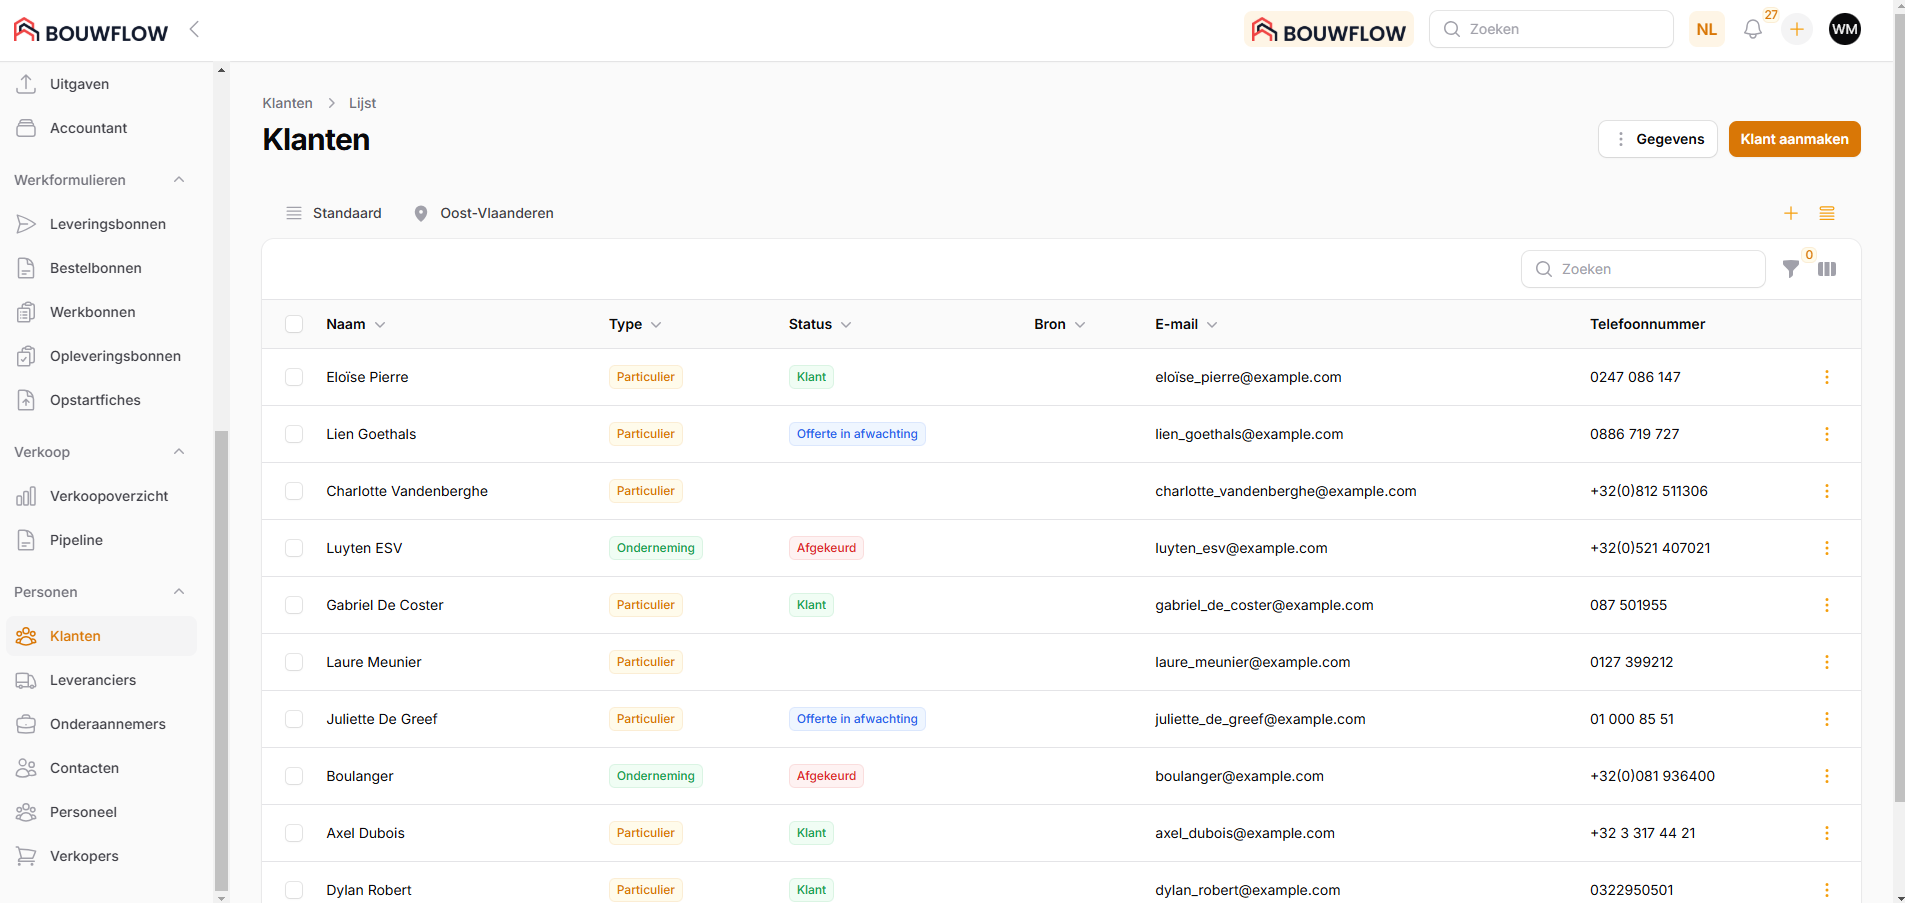Open the notifications bell icon
This screenshot has width=1905, height=903.
pyautogui.click(x=1752, y=30)
